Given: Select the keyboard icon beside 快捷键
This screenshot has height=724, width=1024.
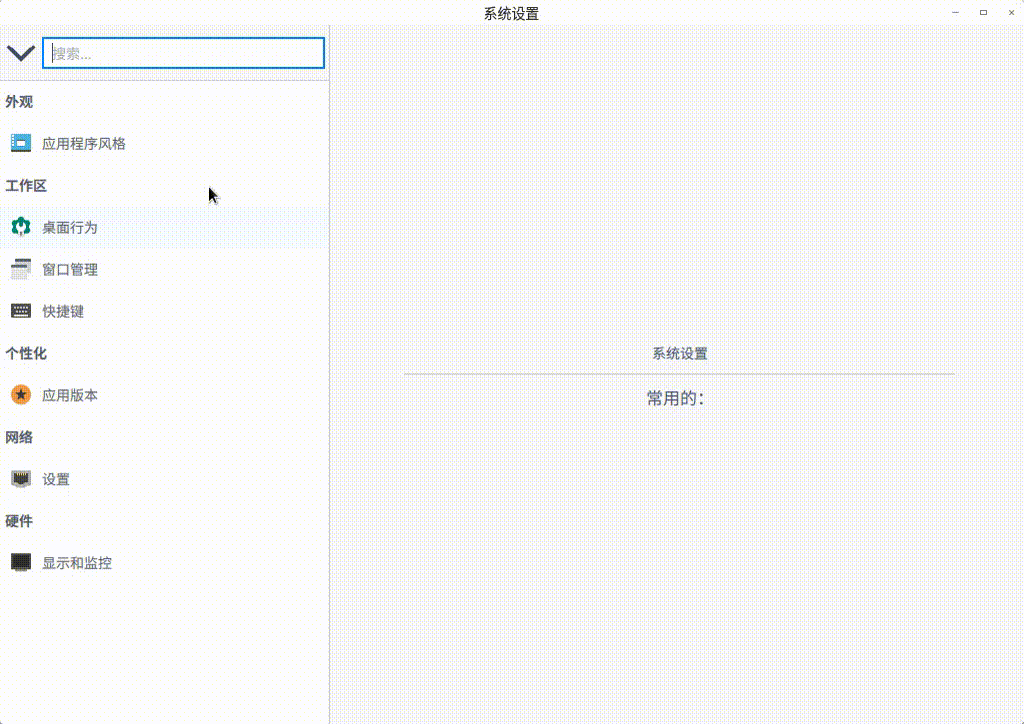Looking at the screenshot, I should [x=20, y=310].
